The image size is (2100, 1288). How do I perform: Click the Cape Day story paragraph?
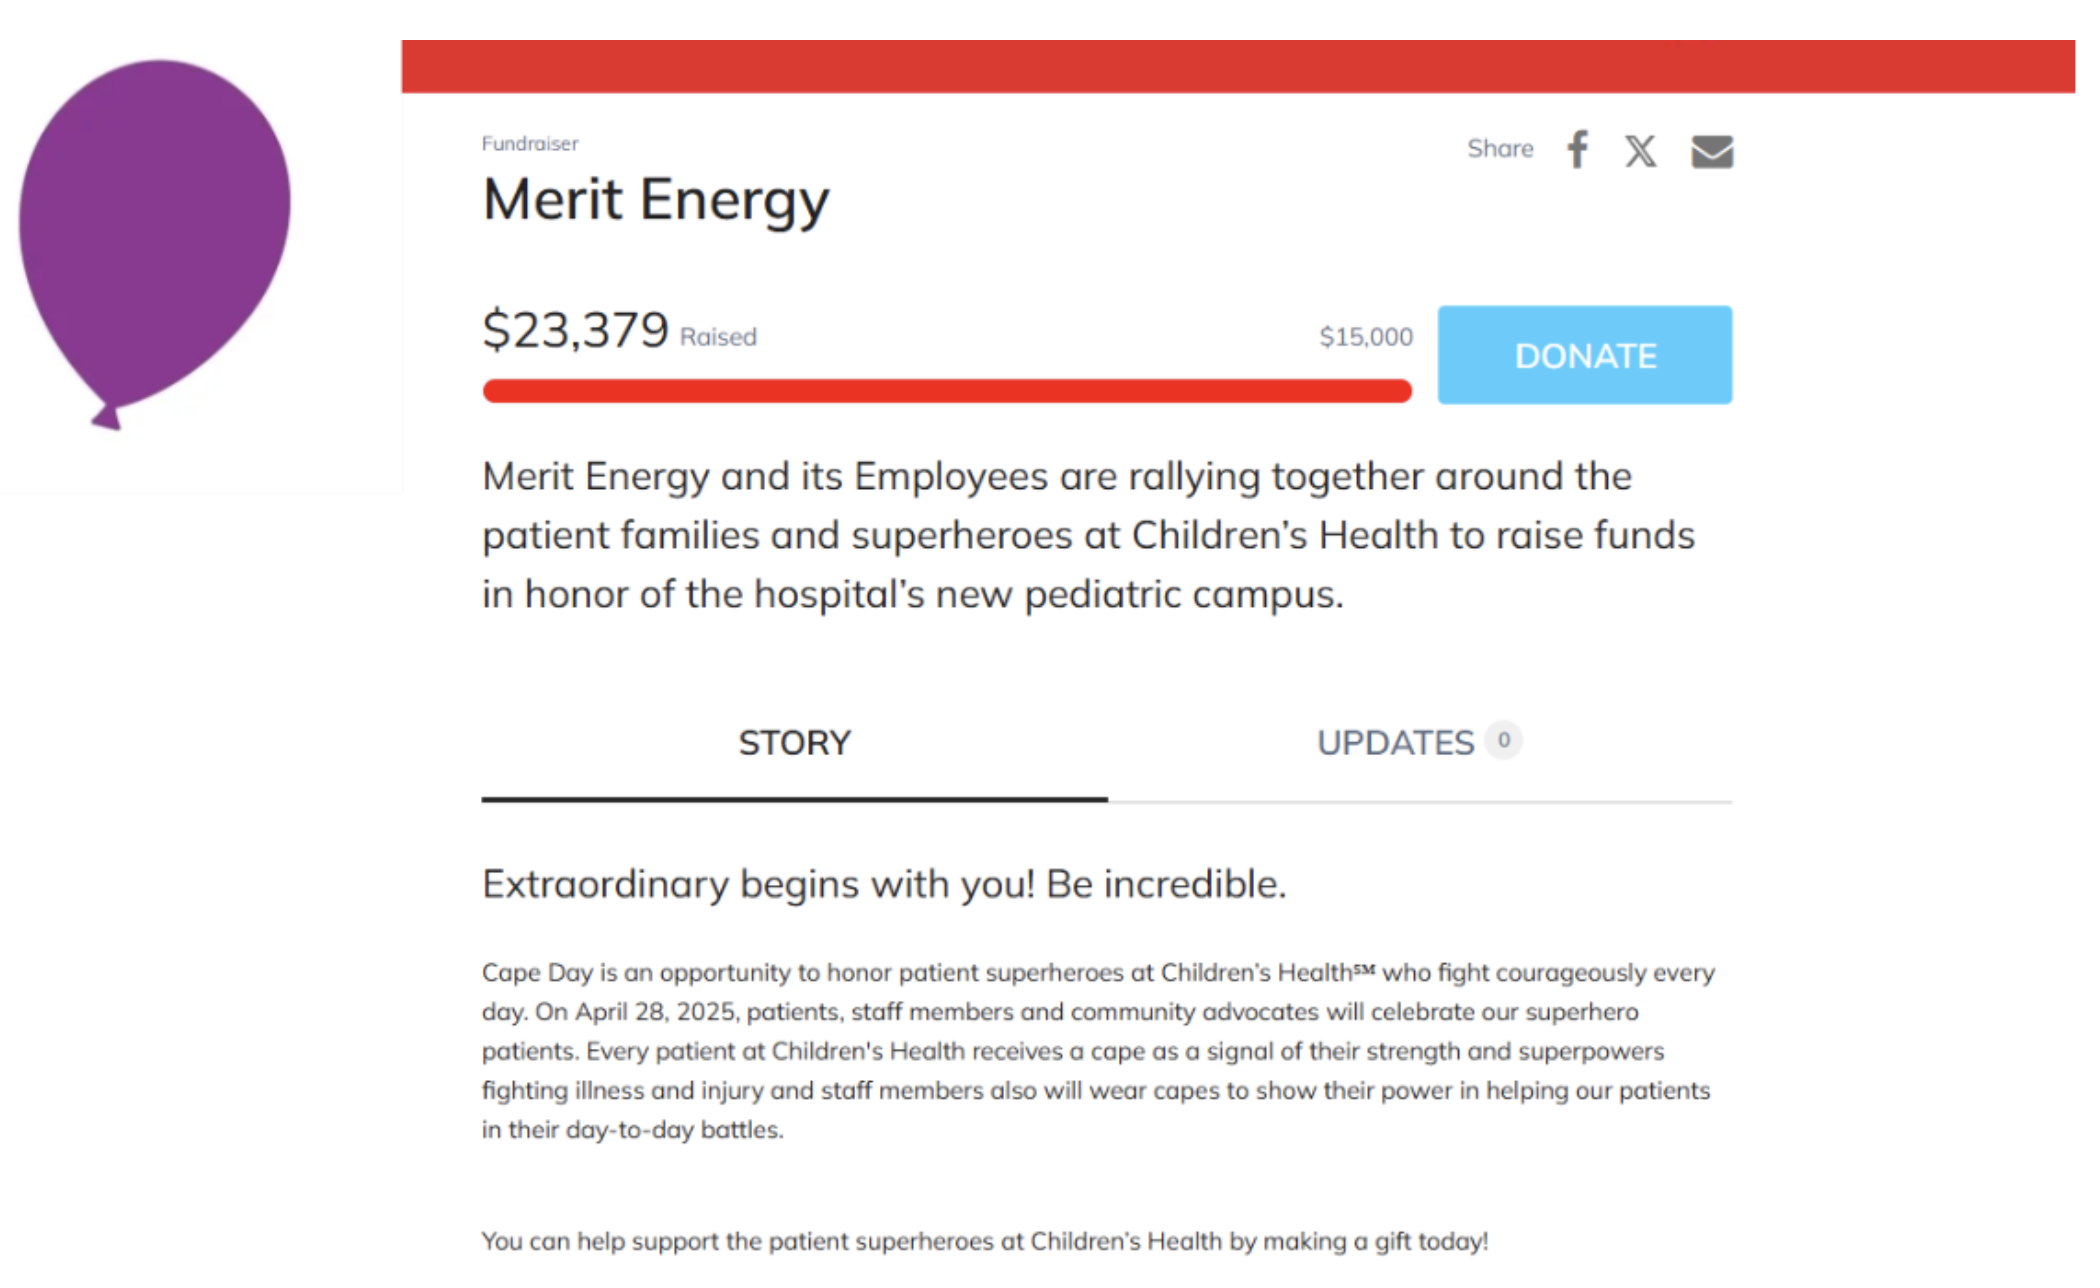pos(1098,1051)
